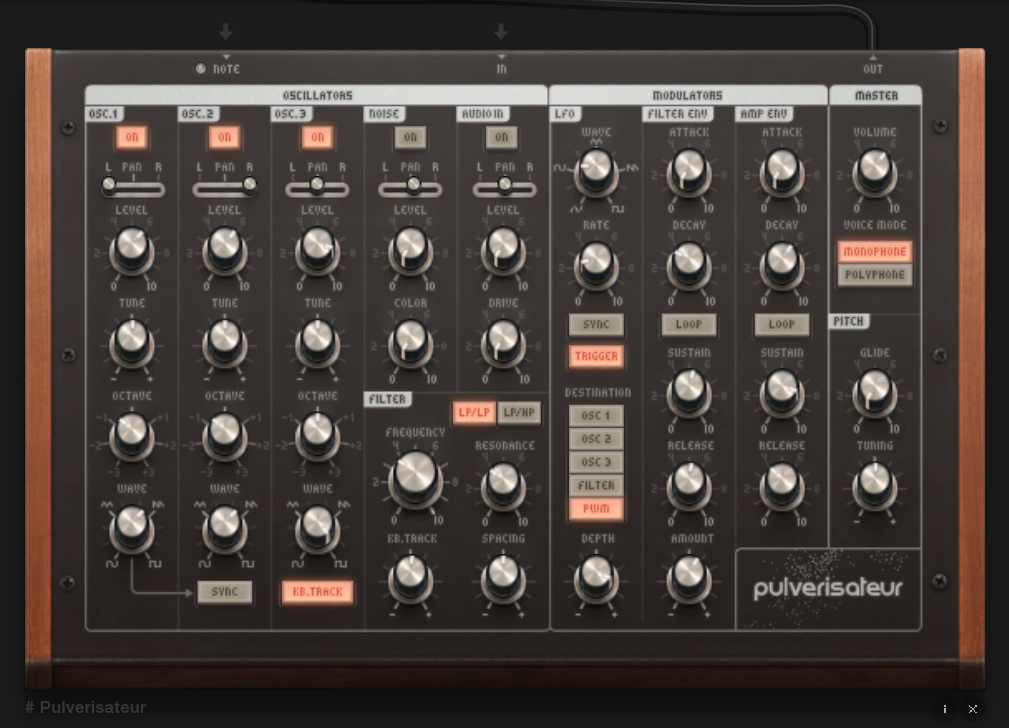The image size is (1009, 728).
Task: Click Amp Env Sustain knob
Action: pos(782,392)
